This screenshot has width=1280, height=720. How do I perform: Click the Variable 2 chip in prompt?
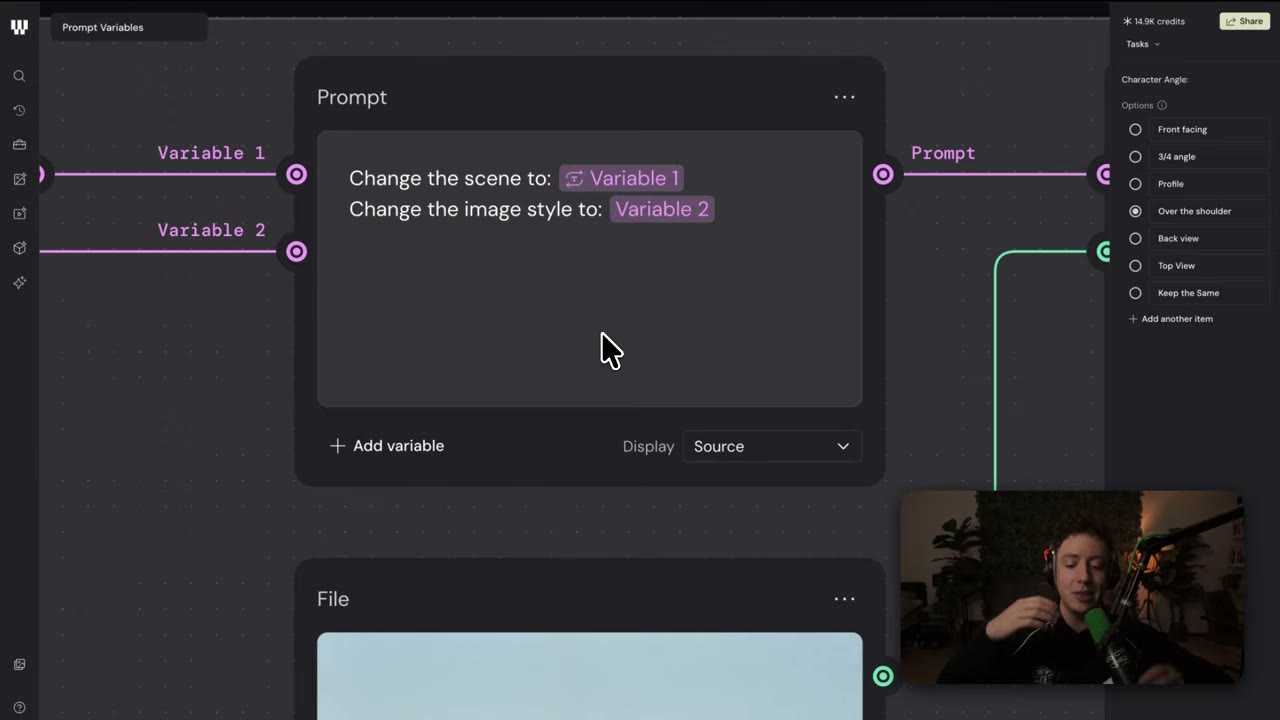(662, 209)
